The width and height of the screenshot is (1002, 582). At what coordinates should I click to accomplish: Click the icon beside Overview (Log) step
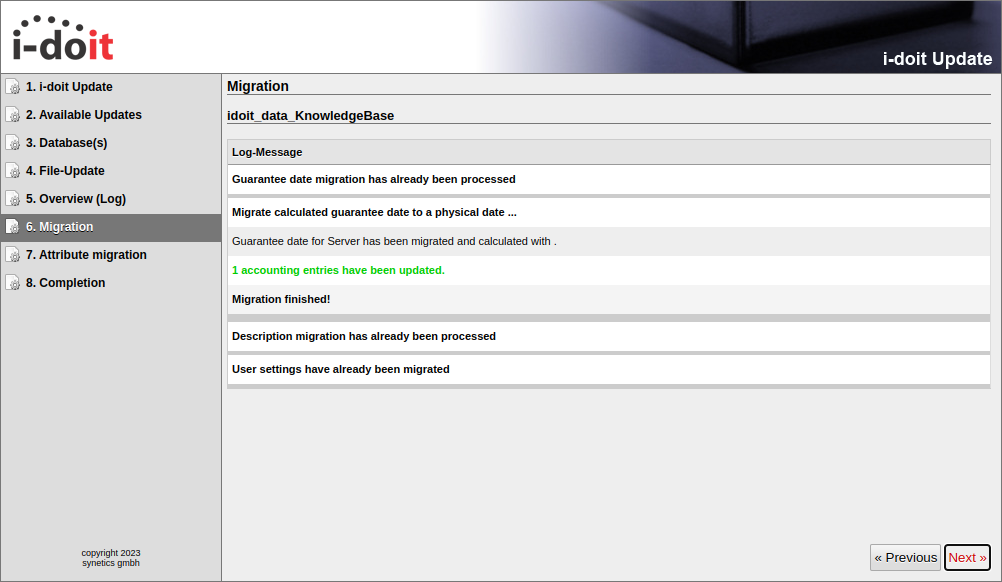point(13,199)
